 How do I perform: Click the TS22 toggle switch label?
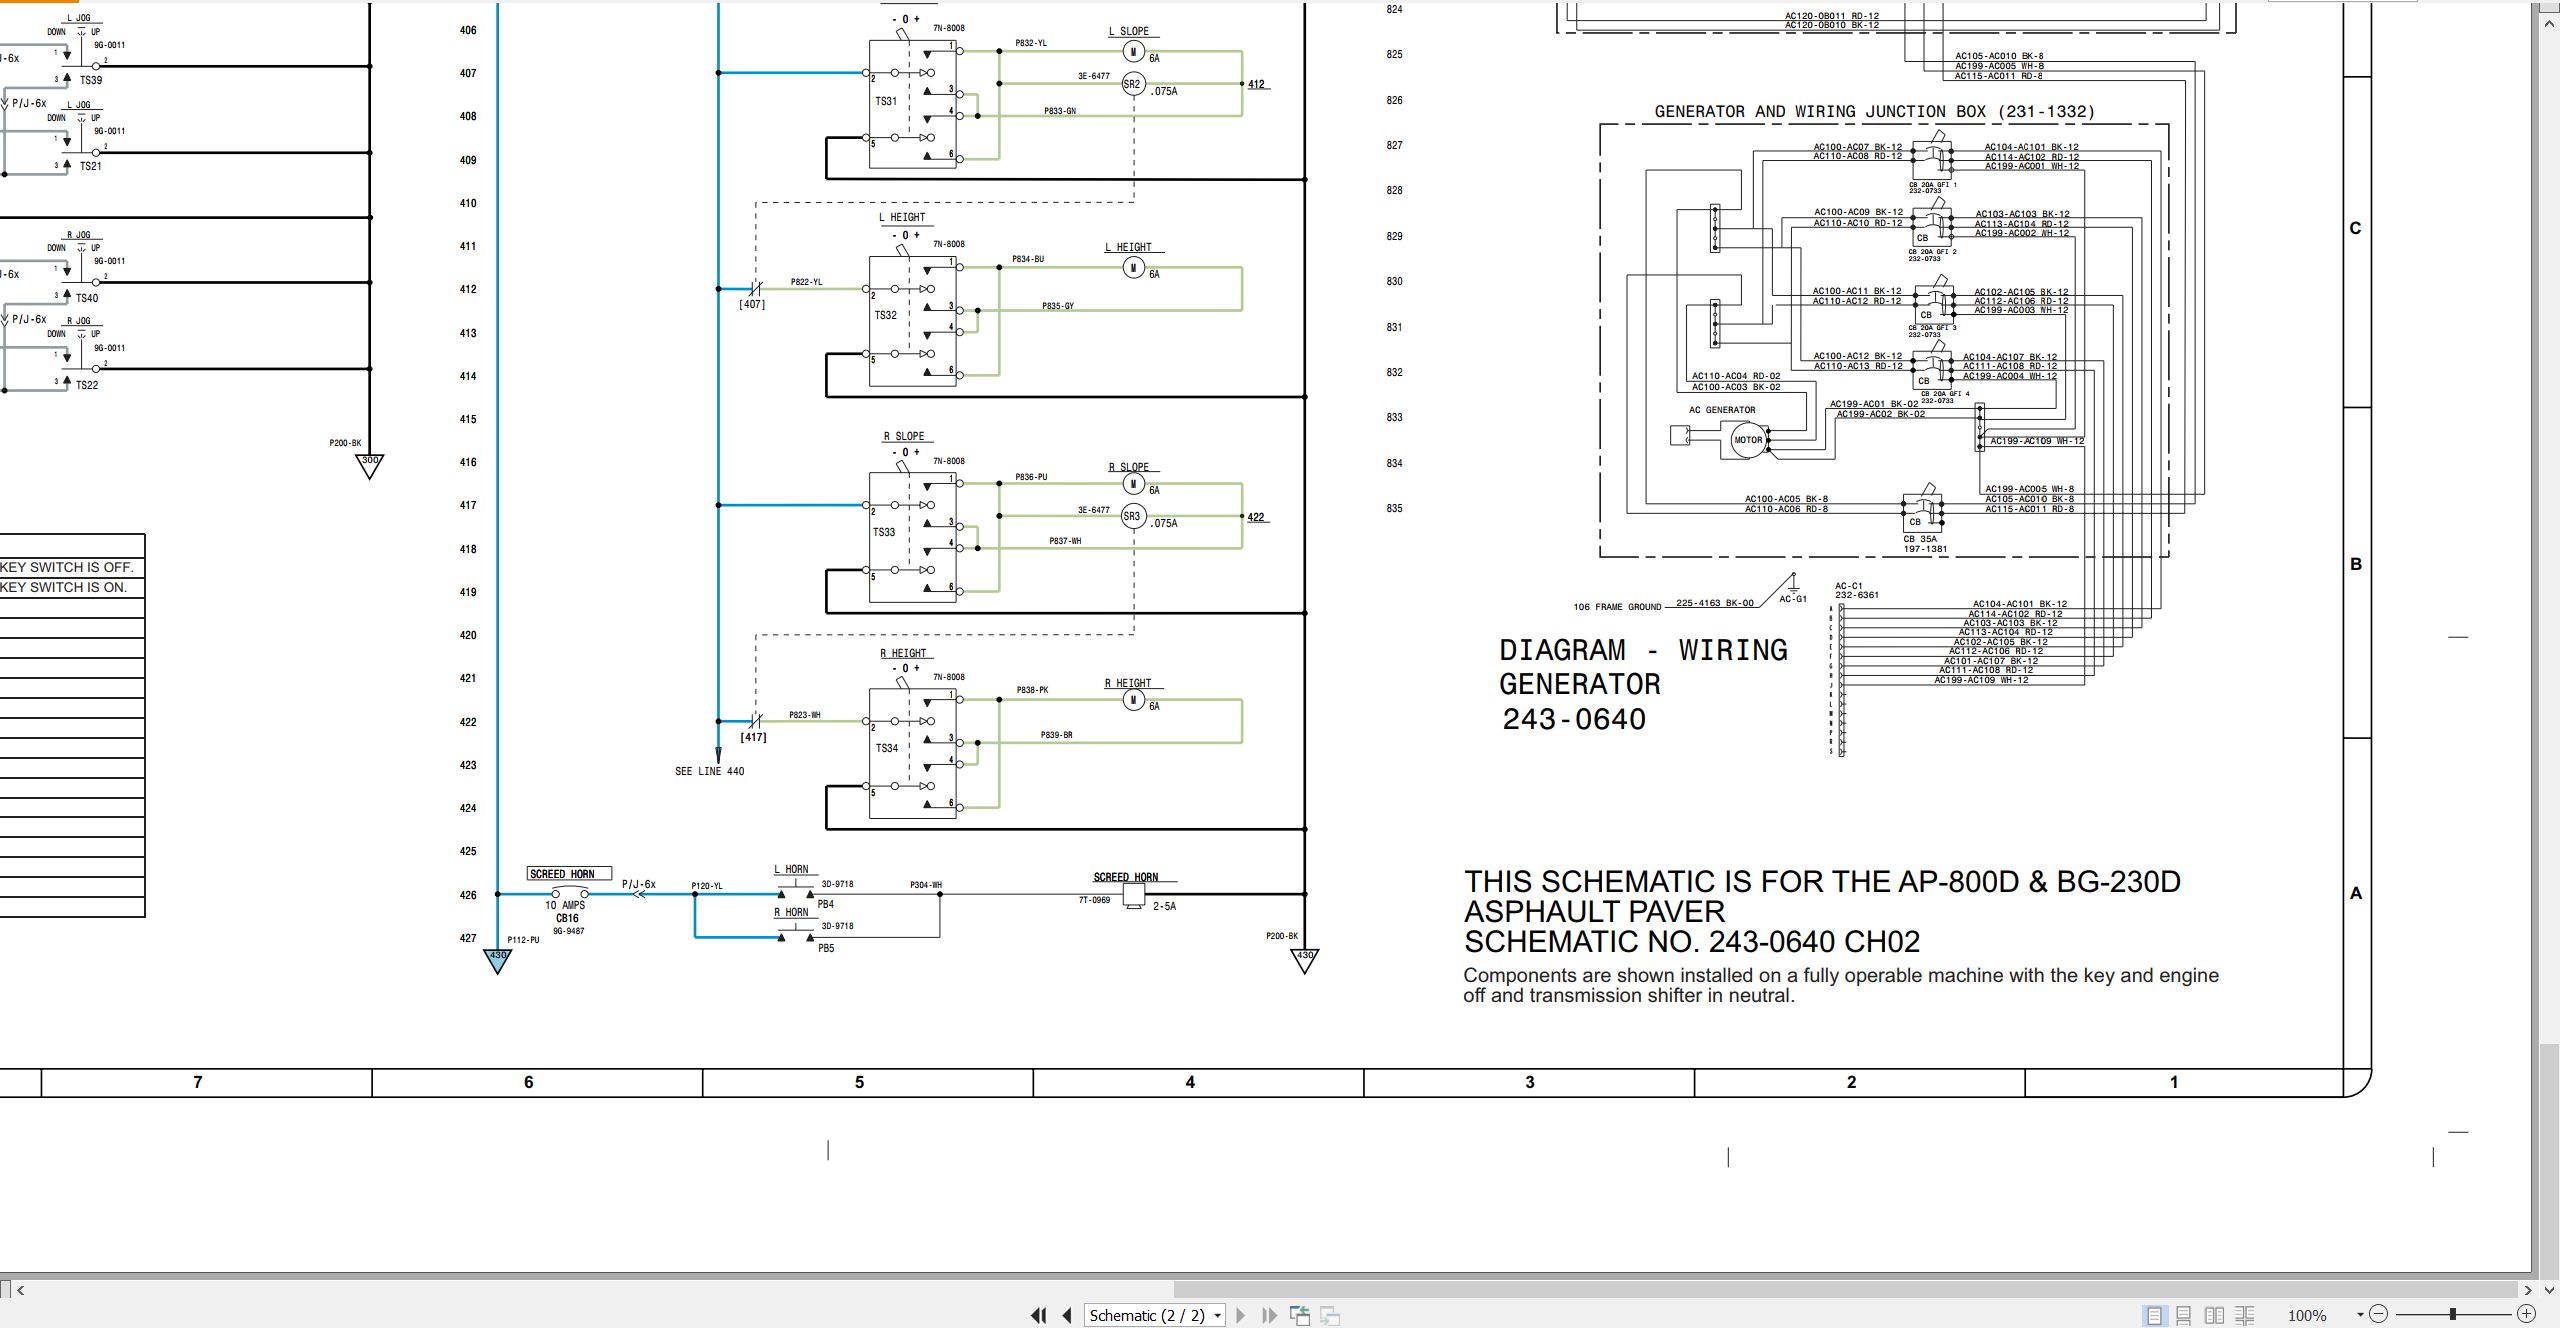pyautogui.click(x=87, y=385)
